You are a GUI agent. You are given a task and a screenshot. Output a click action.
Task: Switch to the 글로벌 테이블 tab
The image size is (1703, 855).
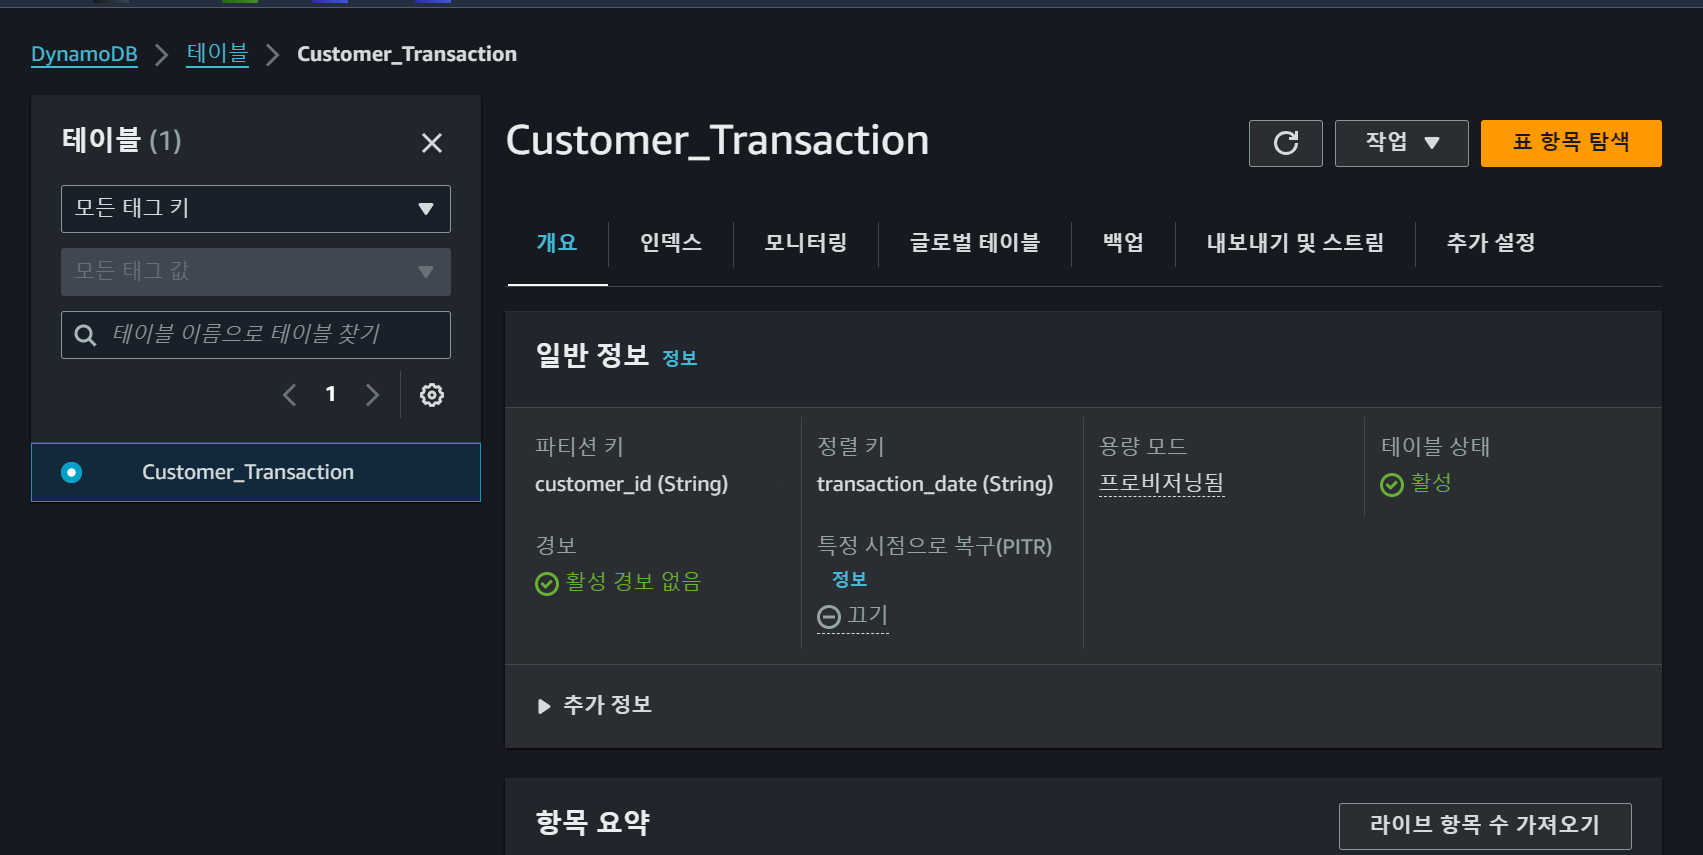[975, 243]
